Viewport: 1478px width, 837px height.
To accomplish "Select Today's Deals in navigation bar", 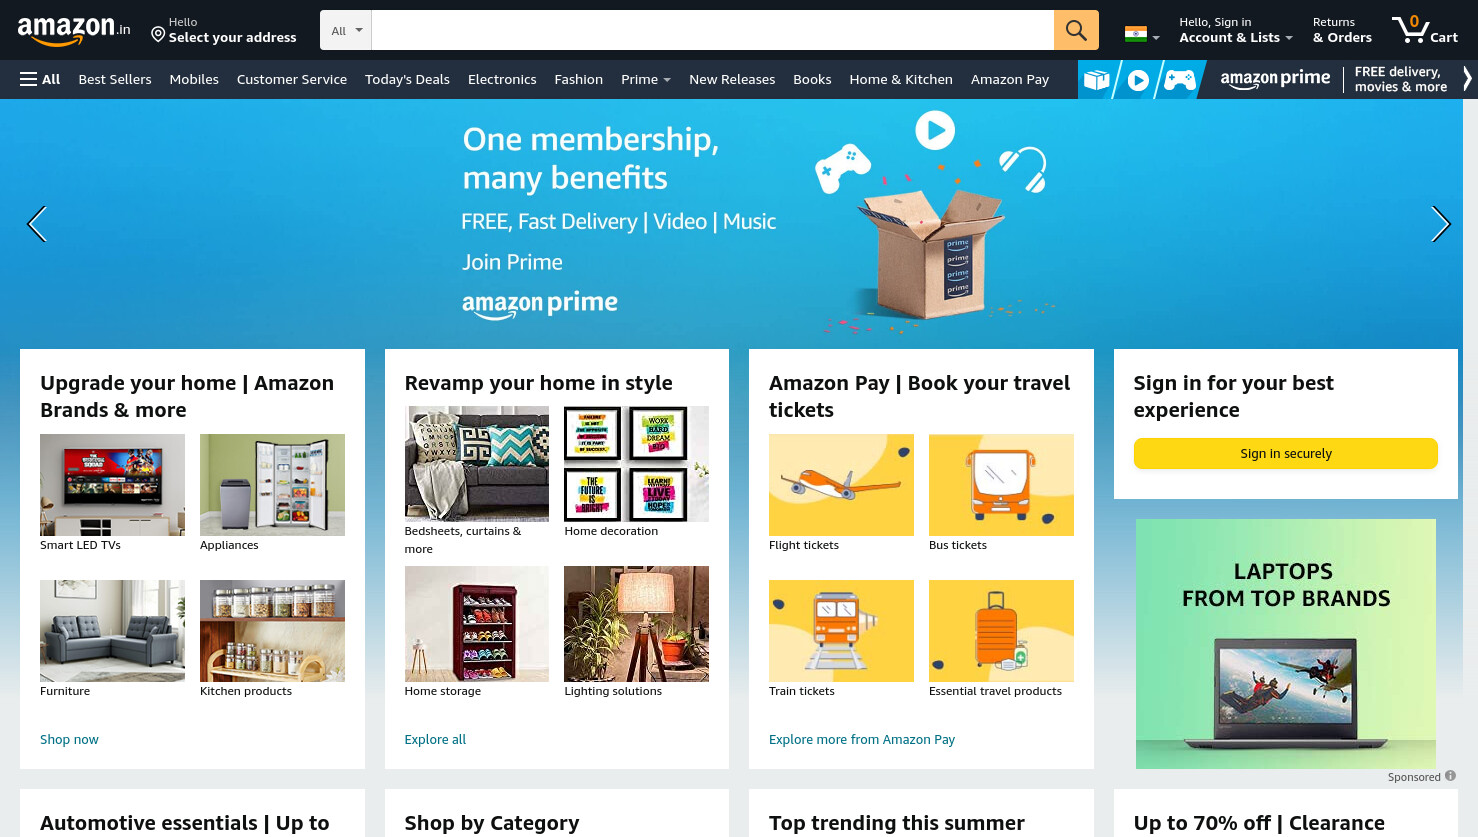I will [407, 79].
